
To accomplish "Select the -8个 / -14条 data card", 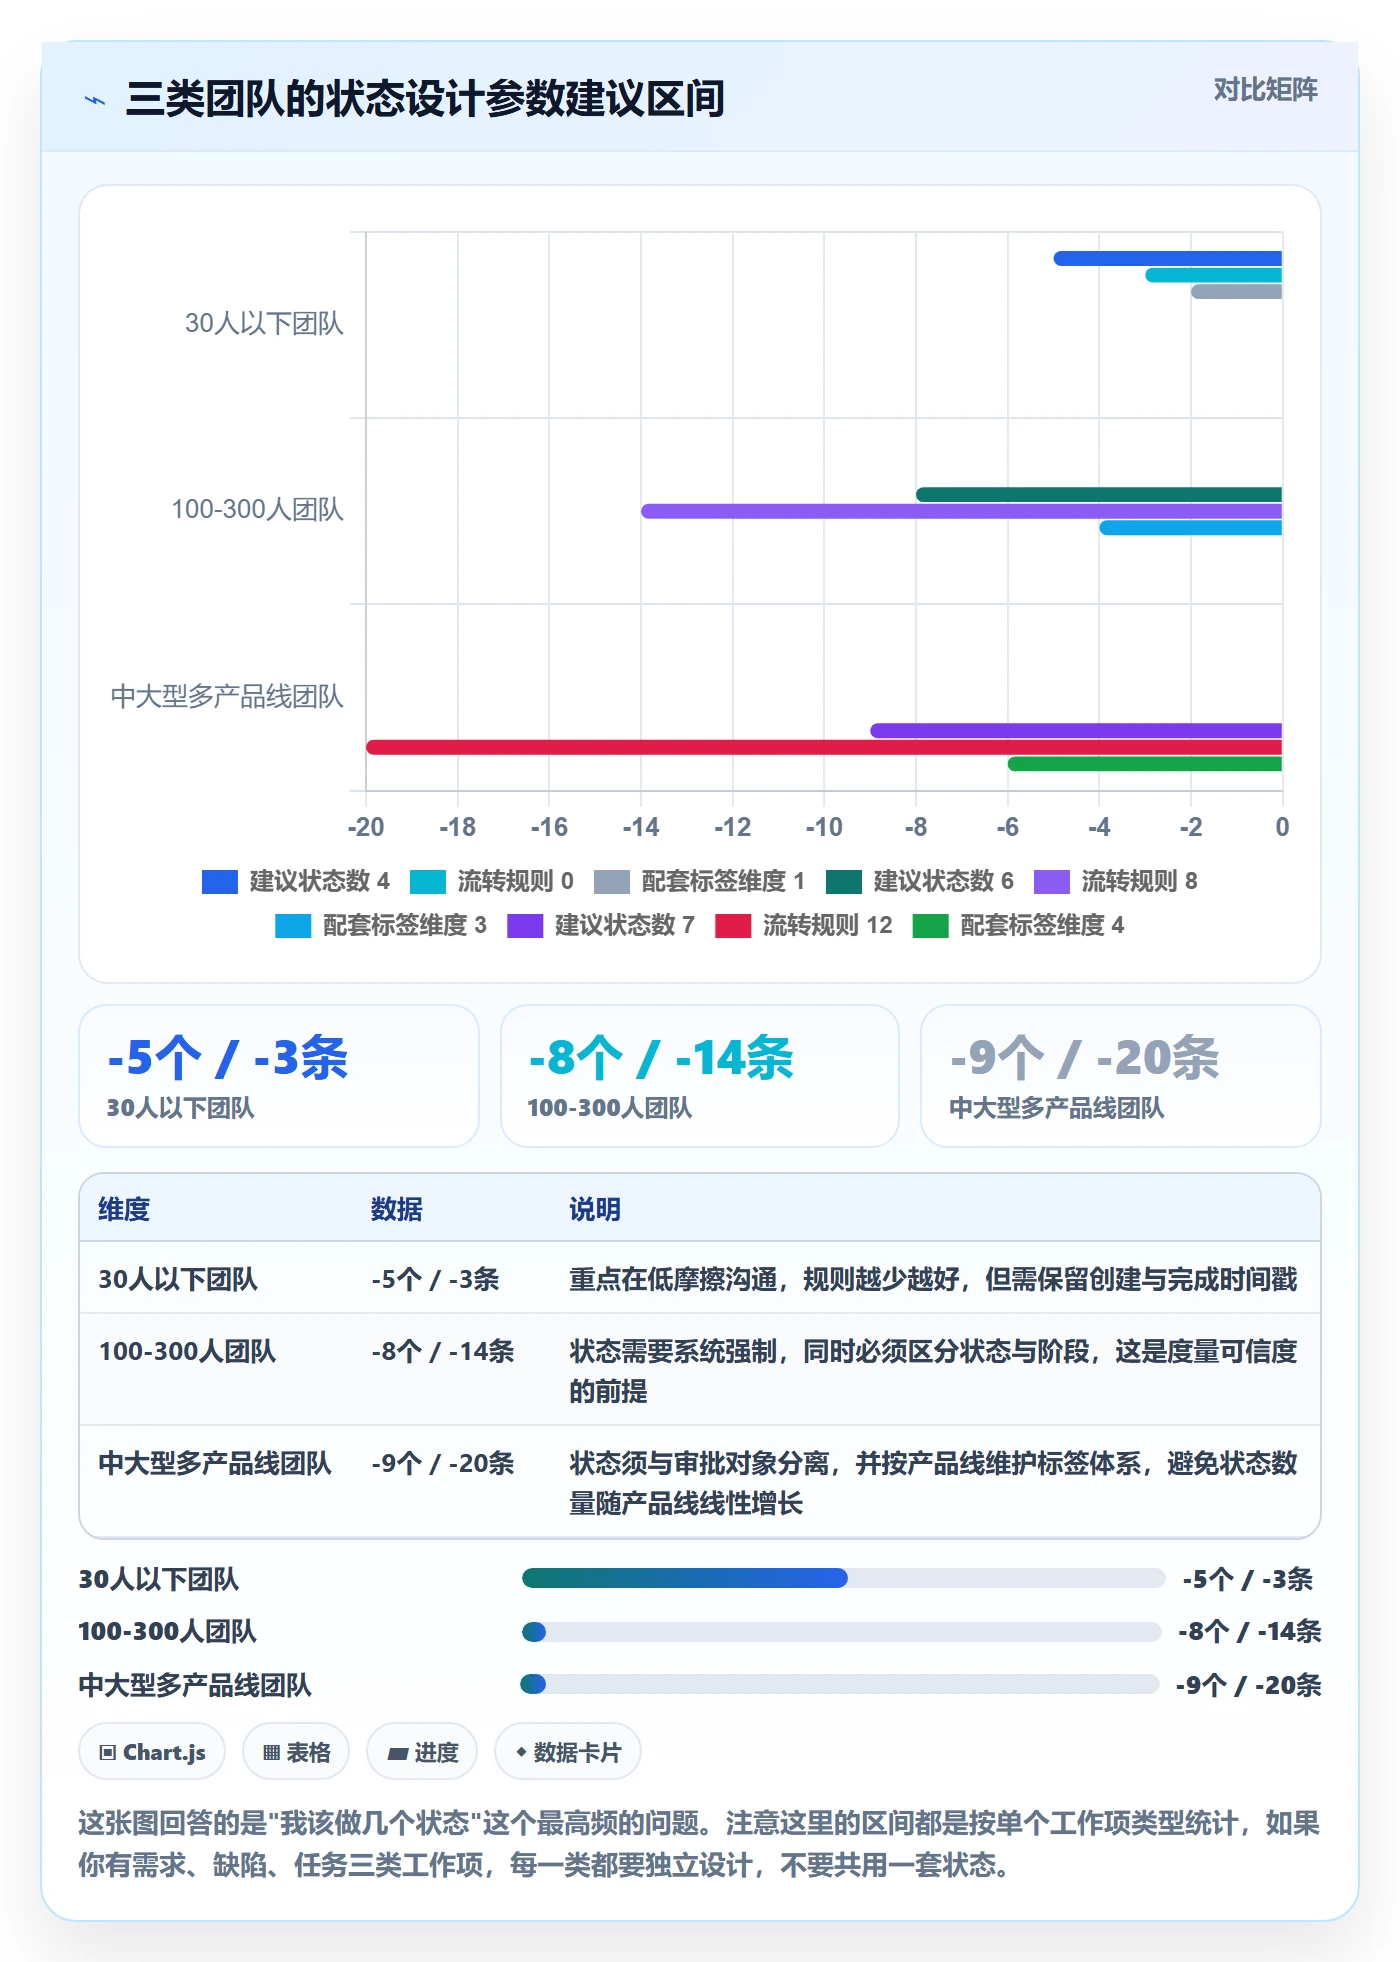I will pyautogui.click(x=700, y=1076).
